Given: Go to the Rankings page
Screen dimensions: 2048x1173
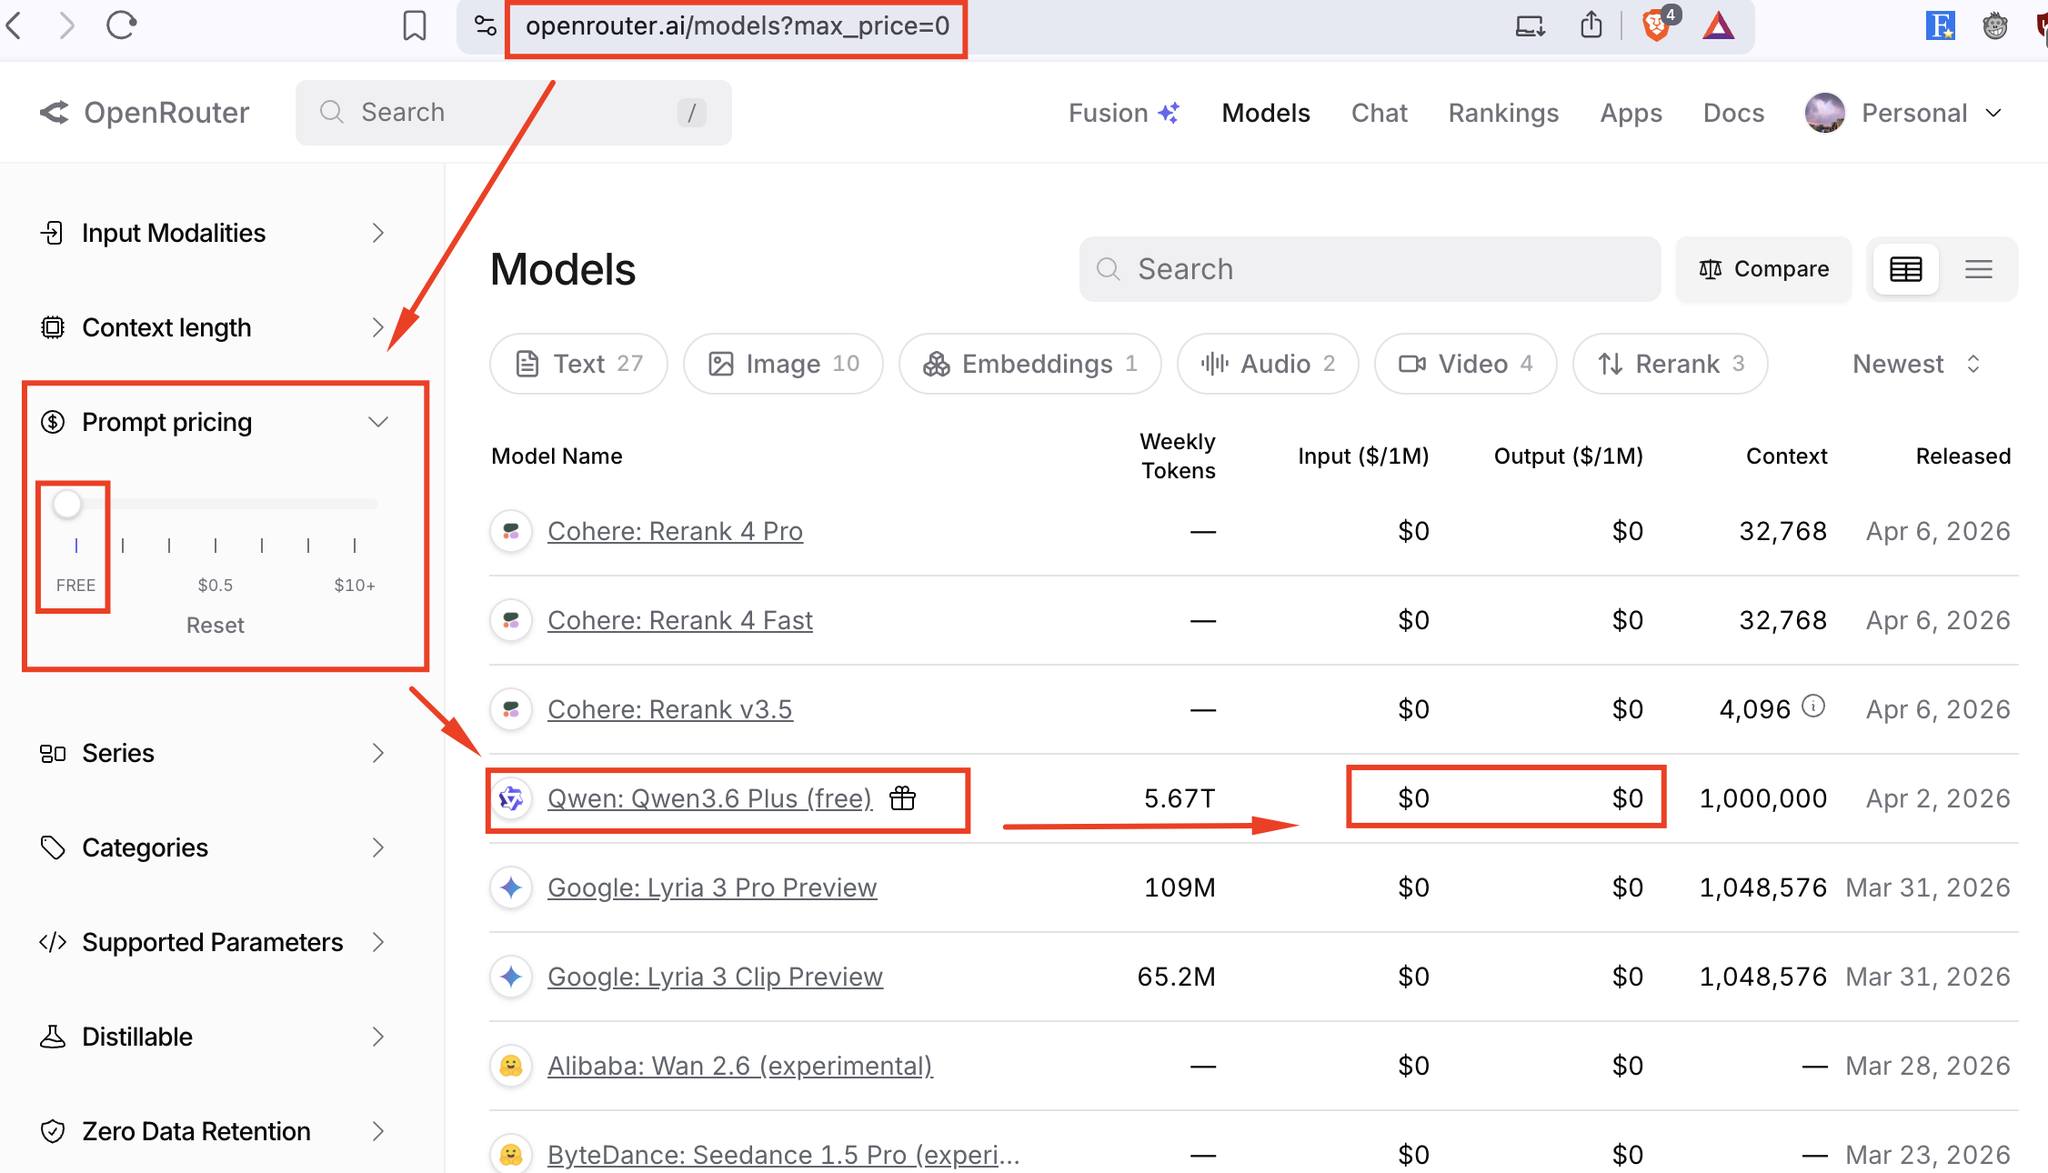Looking at the screenshot, I should point(1503,113).
